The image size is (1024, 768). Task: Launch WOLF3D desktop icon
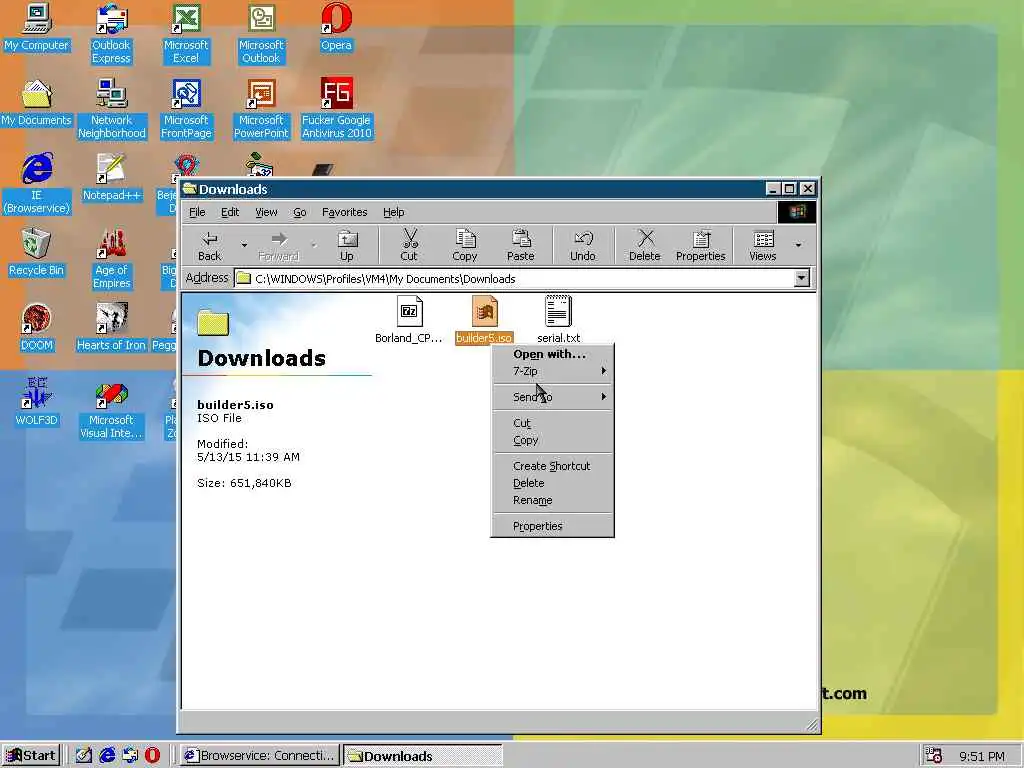click(37, 402)
